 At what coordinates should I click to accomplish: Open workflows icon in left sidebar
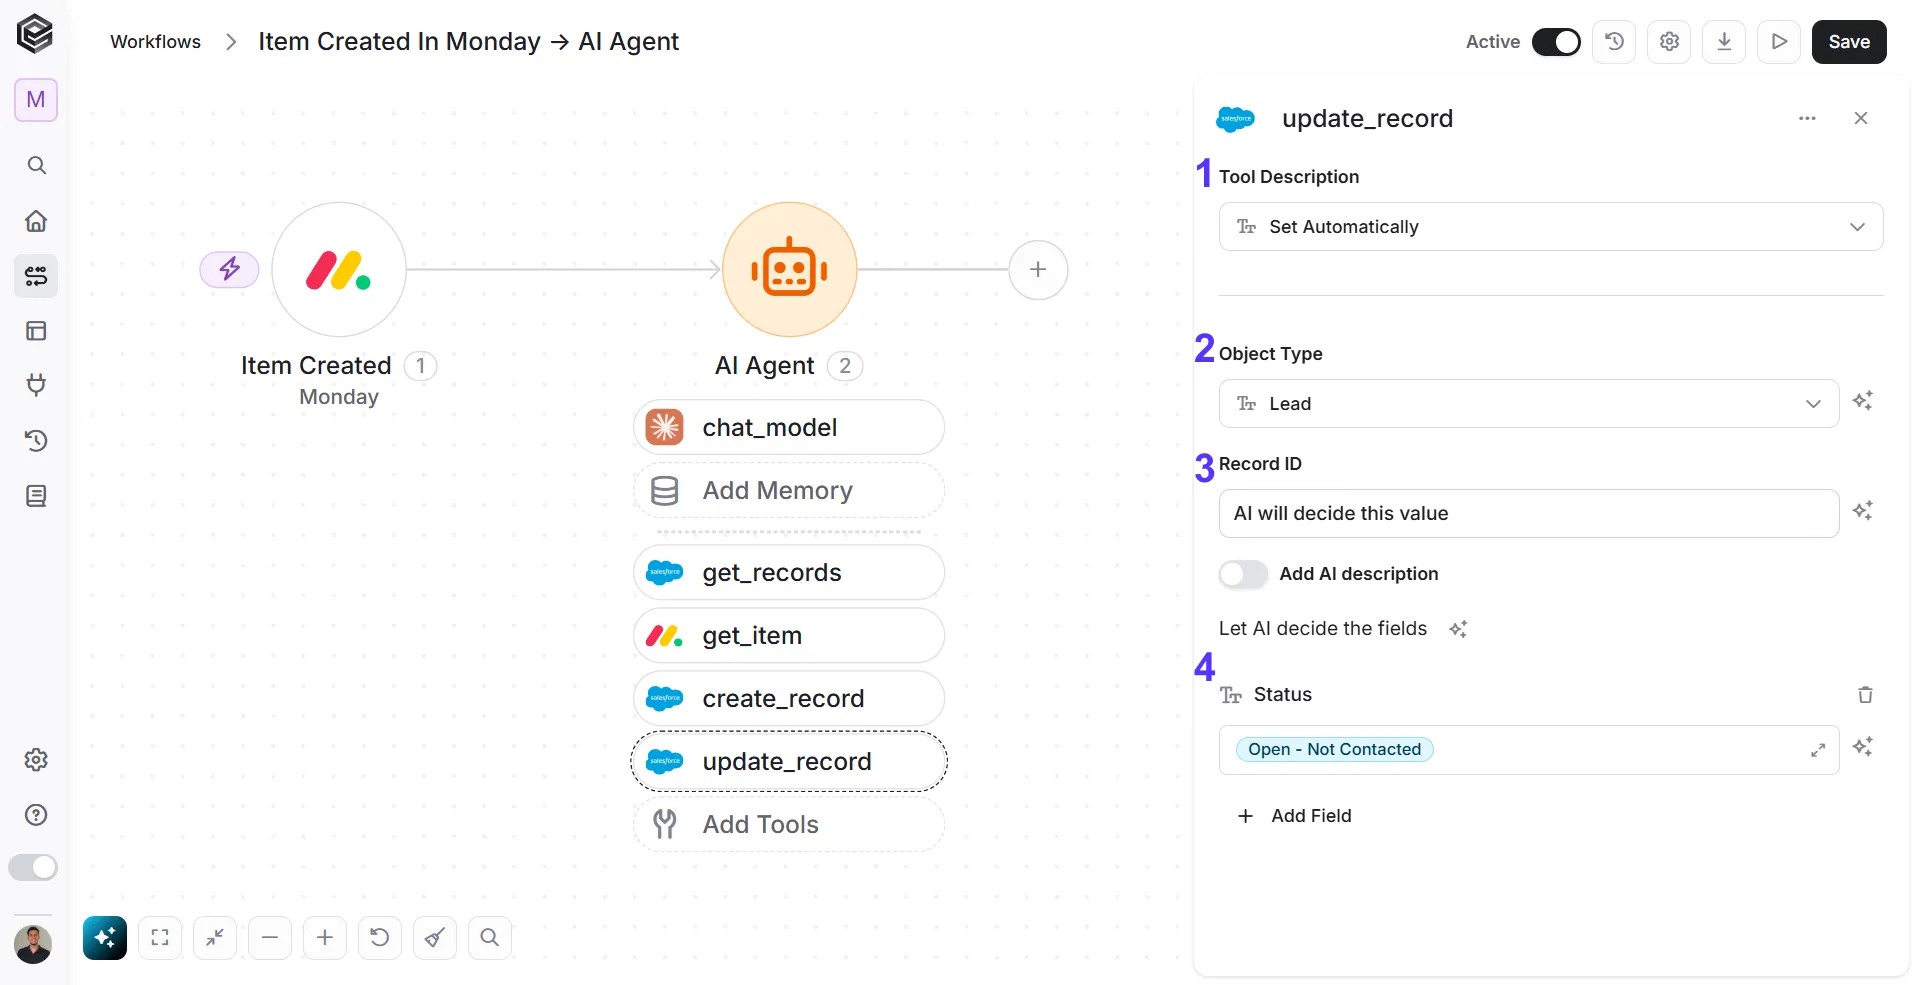36,276
